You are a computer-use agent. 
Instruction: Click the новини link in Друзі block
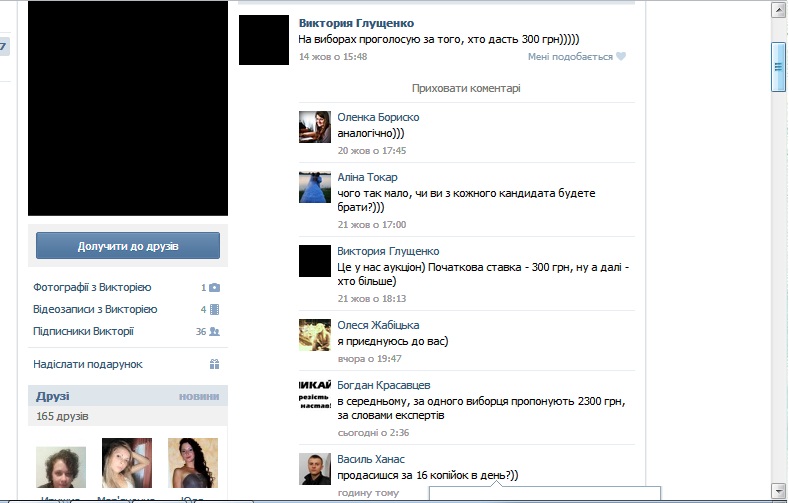(x=198, y=397)
